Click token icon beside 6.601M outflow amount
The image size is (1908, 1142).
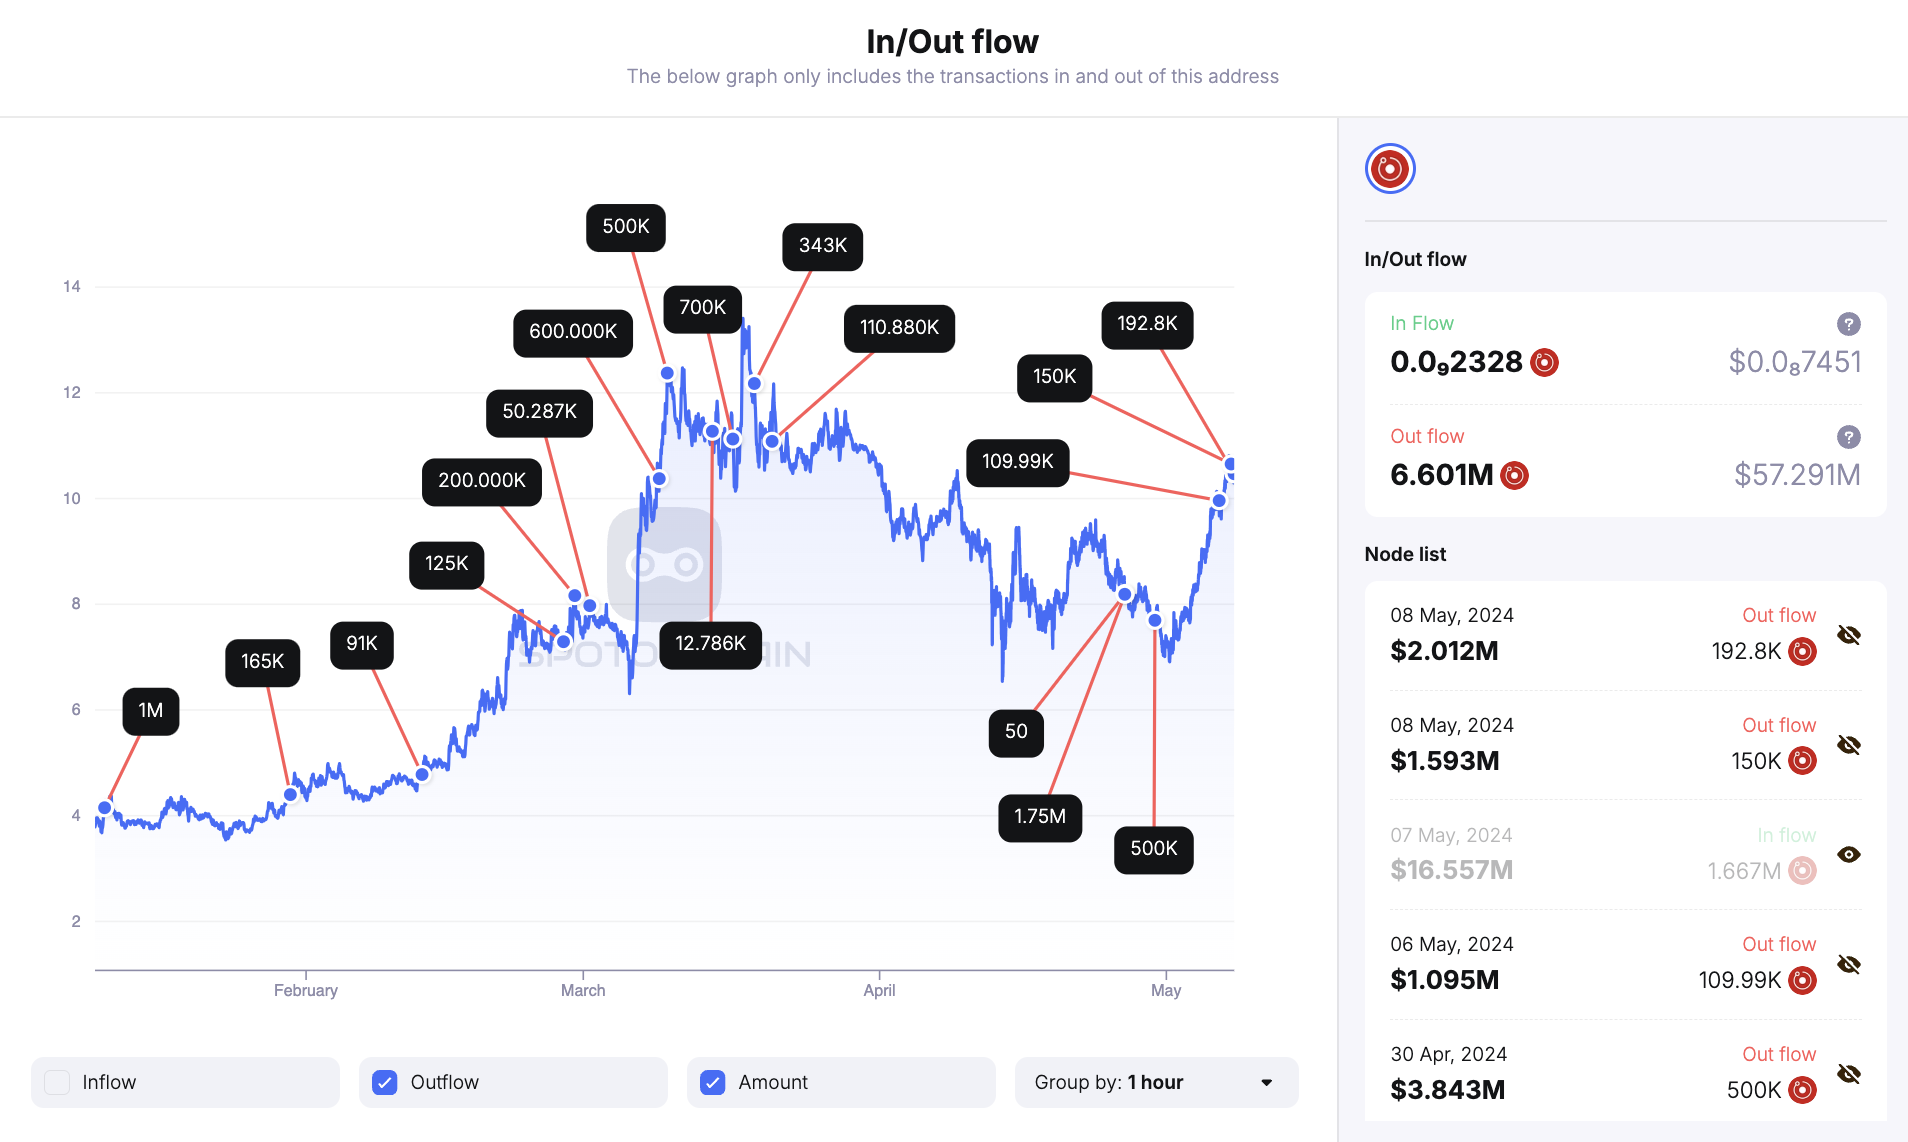(x=1514, y=475)
